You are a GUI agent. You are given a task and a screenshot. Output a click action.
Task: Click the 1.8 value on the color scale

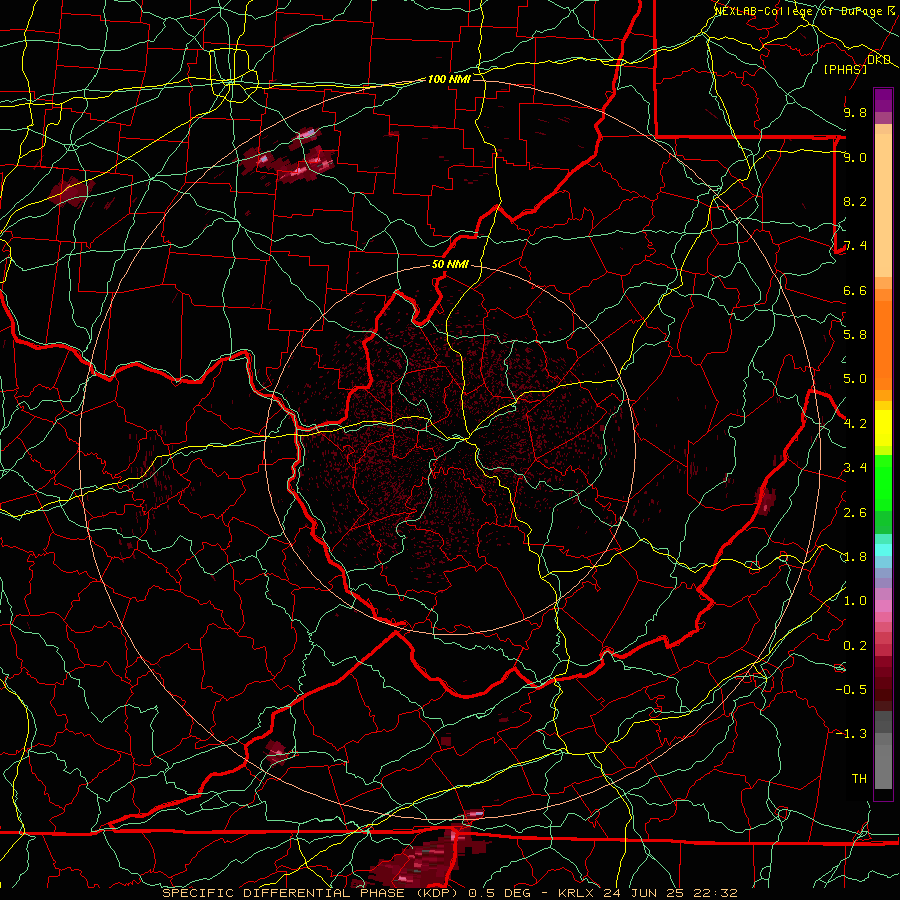click(855, 557)
